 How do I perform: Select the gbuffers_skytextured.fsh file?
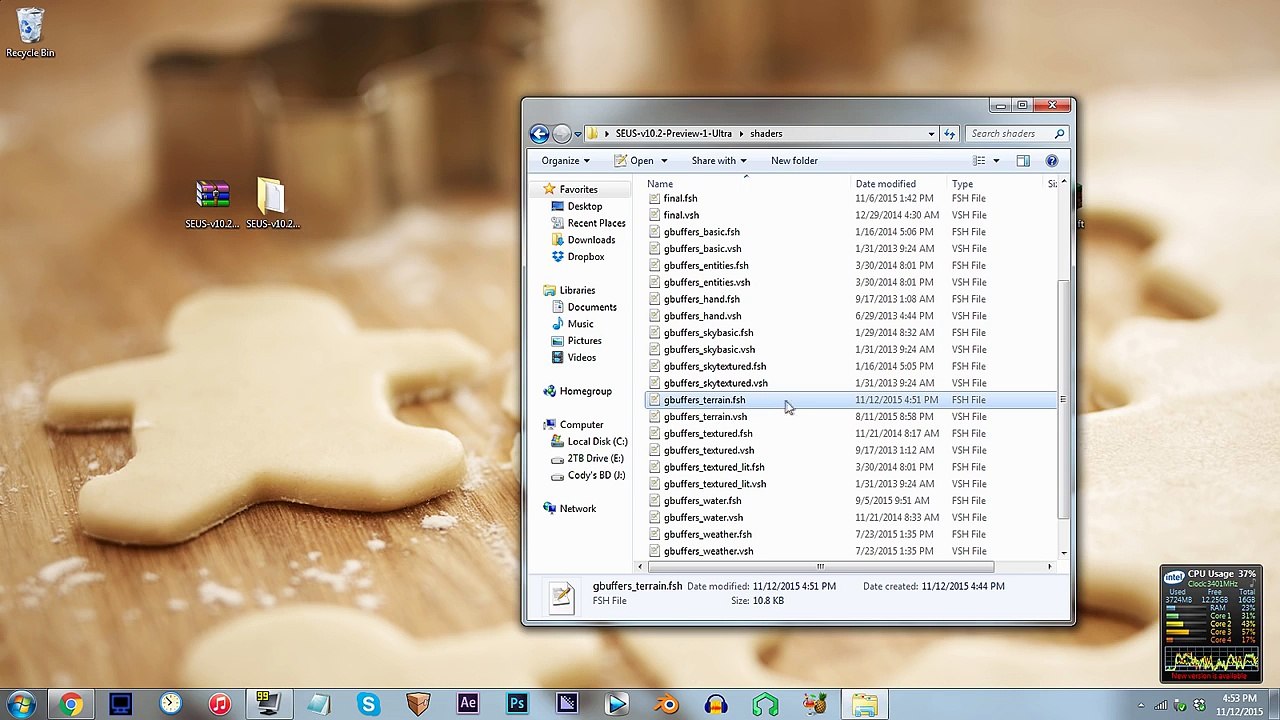[714, 367]
